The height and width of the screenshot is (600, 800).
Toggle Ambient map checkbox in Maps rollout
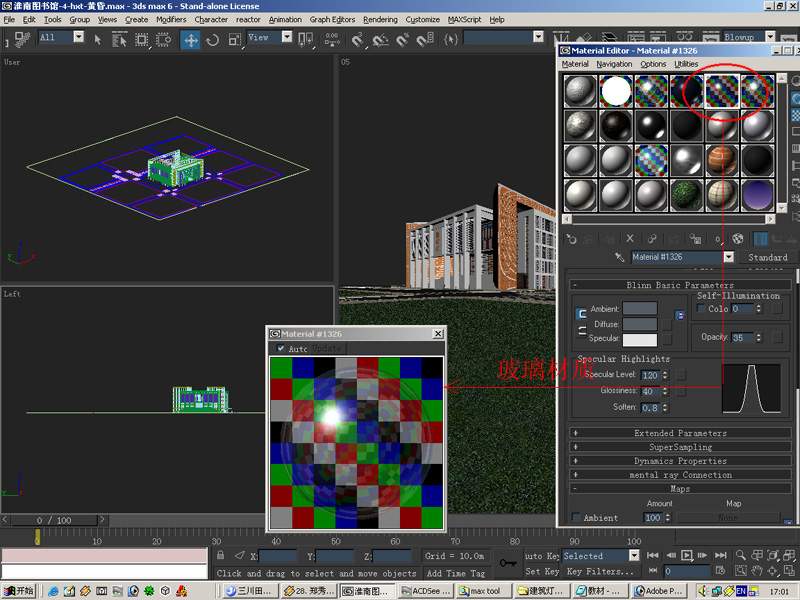pos(576,517)
